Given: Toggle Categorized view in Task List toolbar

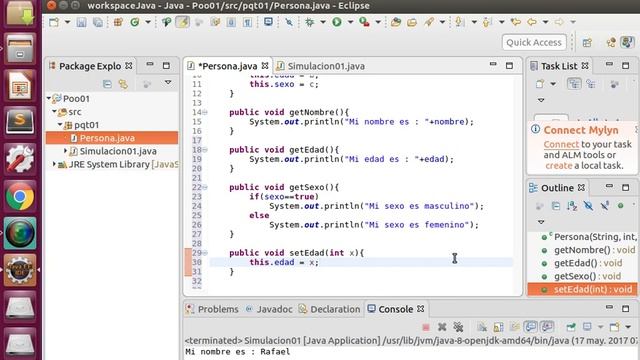Looking at the screenshot, I should tap(574, 84).
